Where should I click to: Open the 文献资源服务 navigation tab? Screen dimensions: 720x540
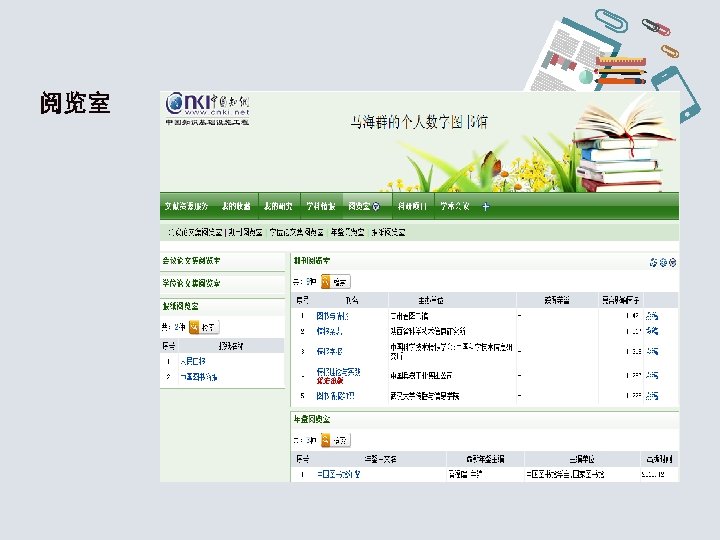coord(186,207)
